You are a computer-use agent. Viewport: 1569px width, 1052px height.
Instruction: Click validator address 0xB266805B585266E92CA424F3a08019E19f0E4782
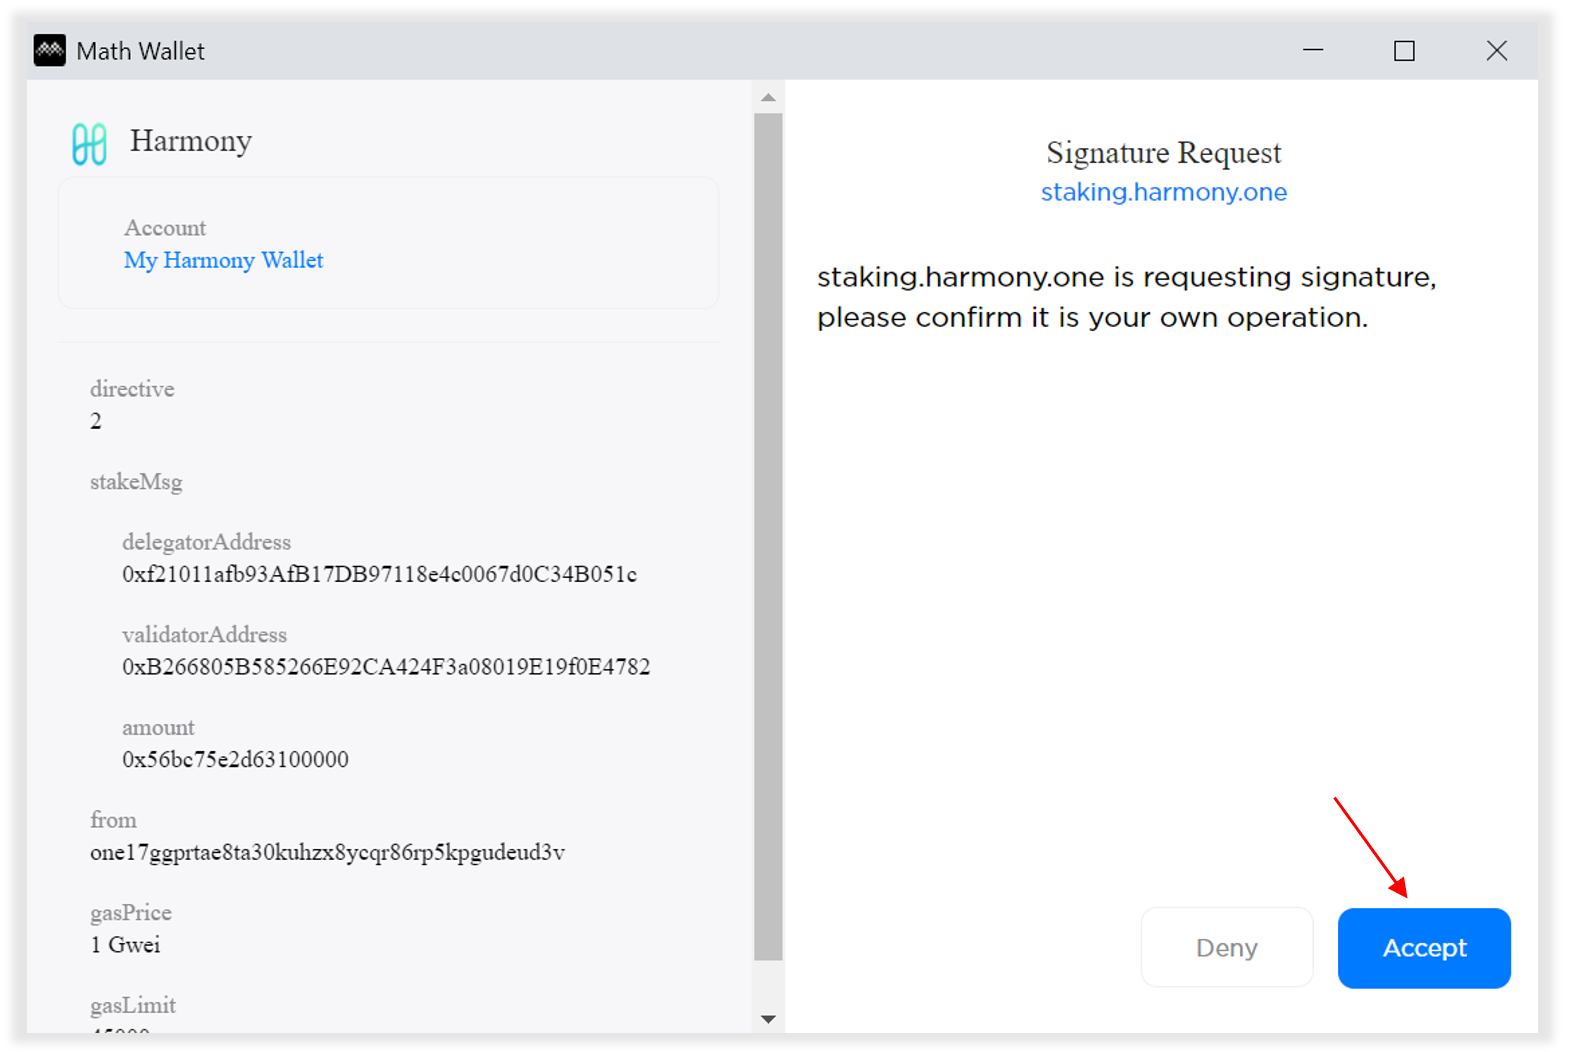[386, 667]
